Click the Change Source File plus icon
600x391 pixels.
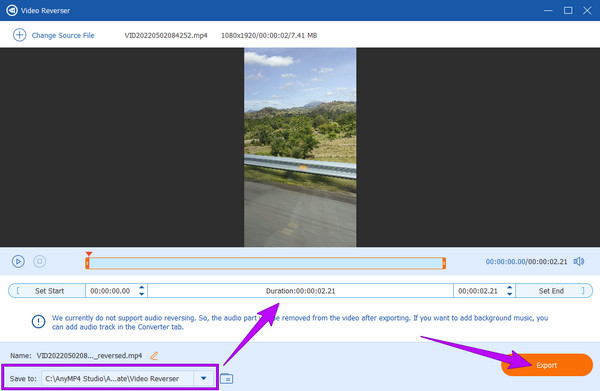pyautogui.click(x=20, y=35)
